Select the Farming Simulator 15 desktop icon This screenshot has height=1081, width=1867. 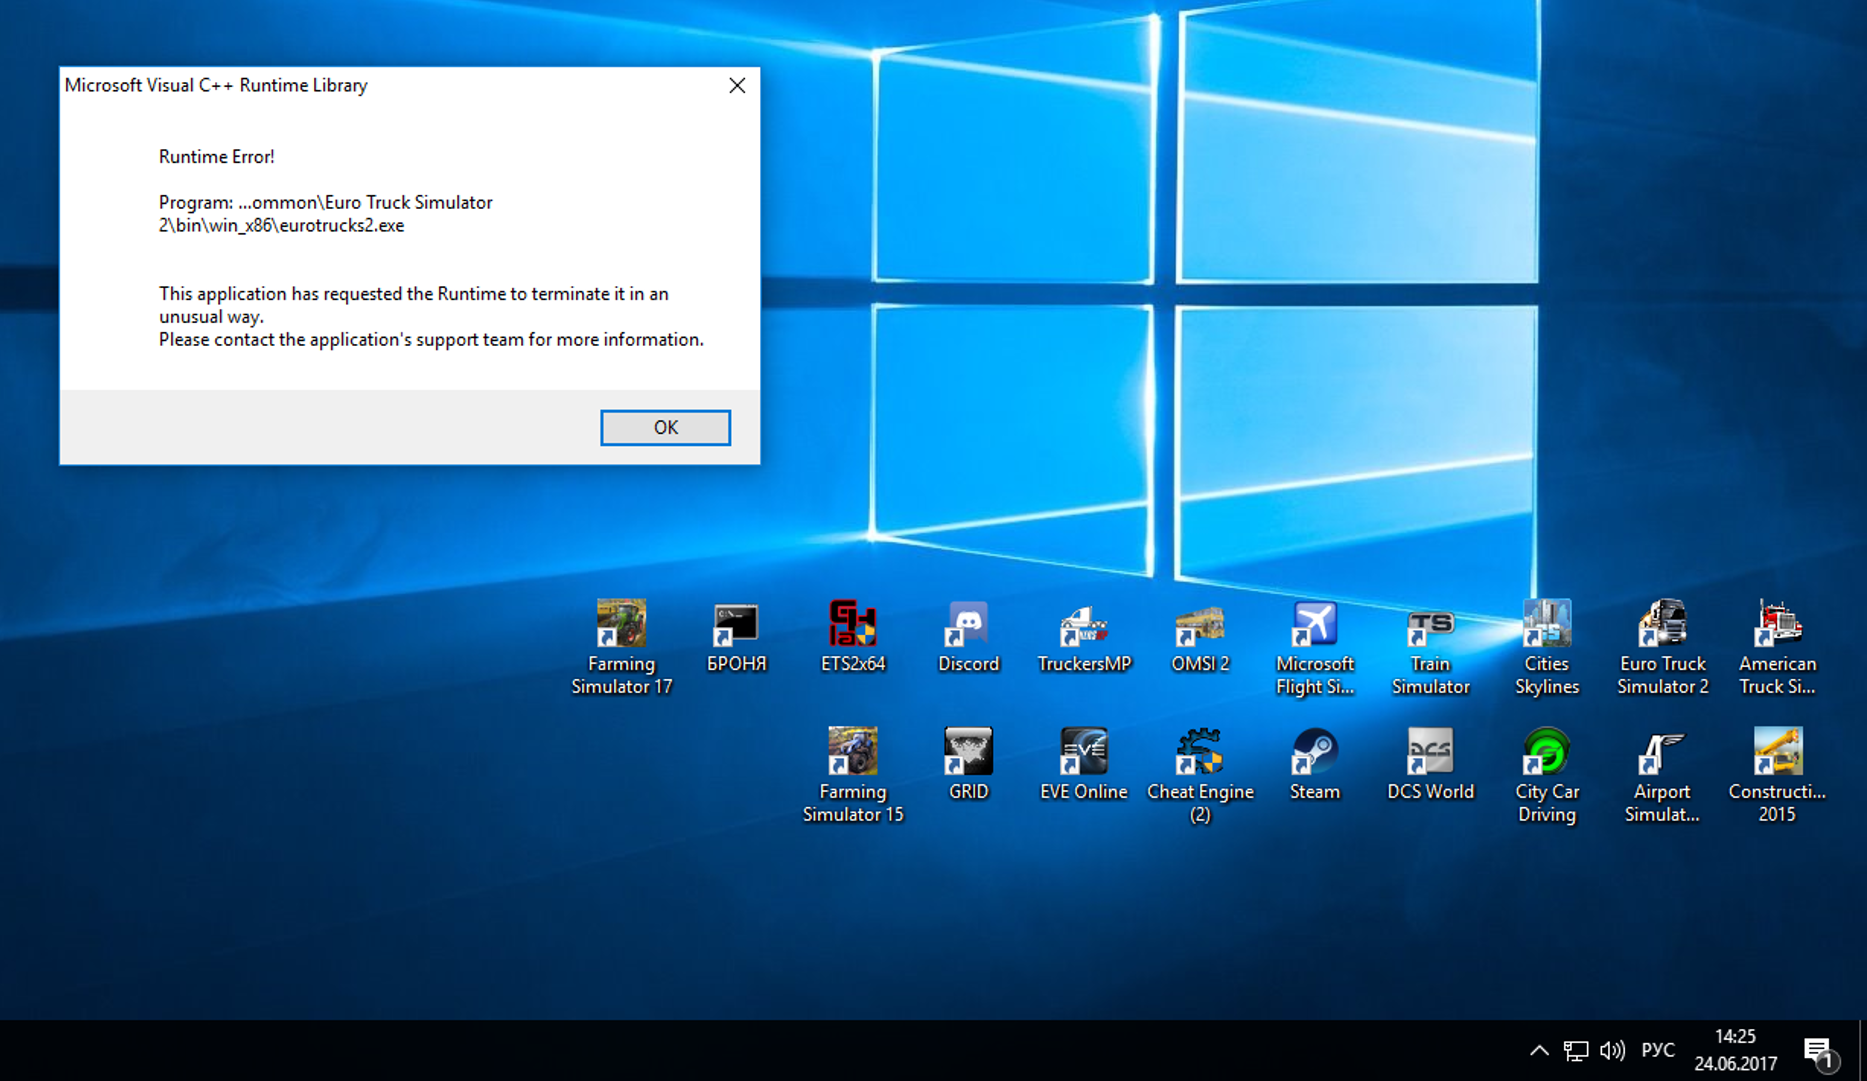(x=853, y=775)
